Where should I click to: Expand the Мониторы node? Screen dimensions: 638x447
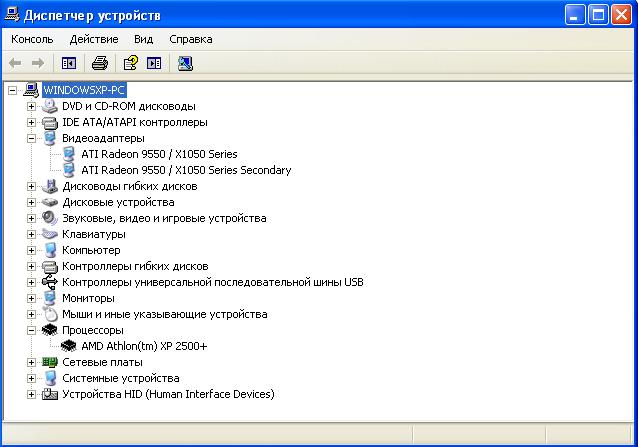pyautogui.click(x=31, y=298)
